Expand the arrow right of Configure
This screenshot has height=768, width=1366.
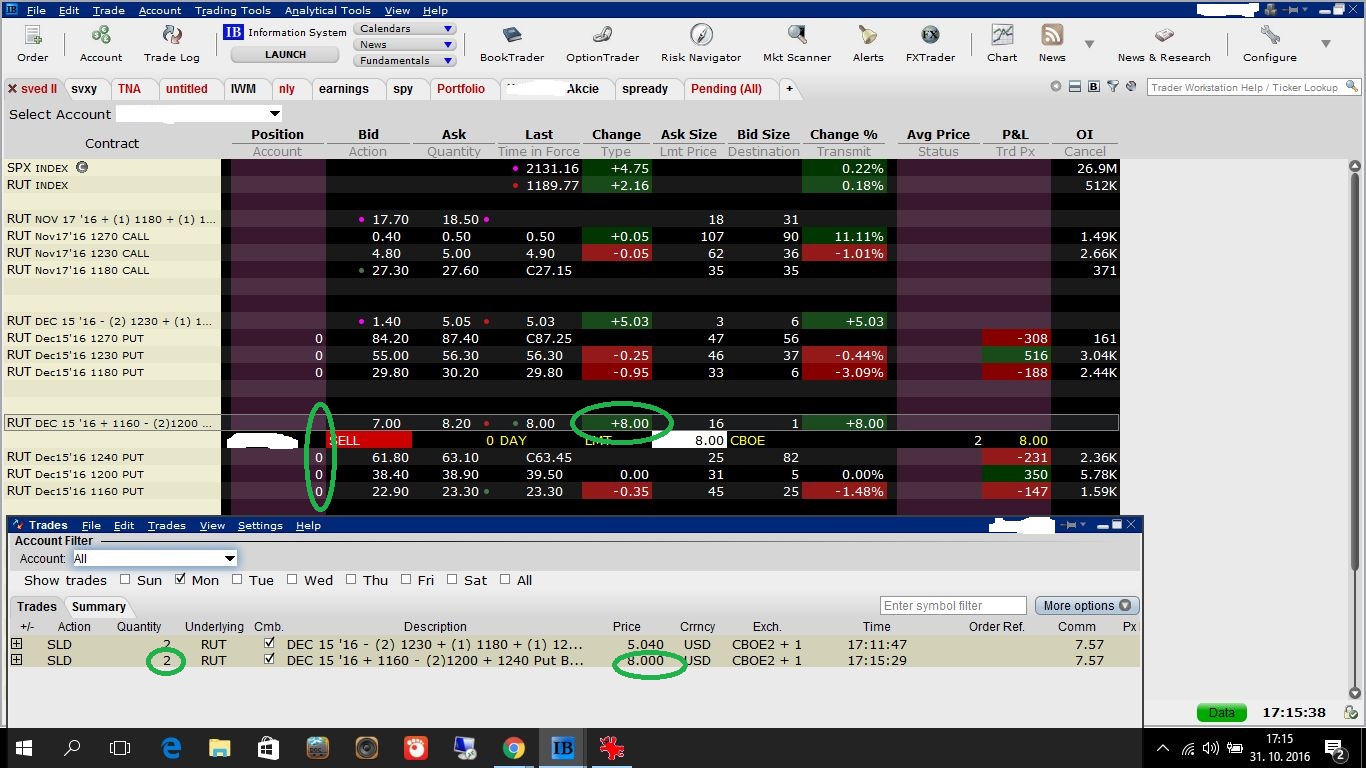pyautogui.click(x=1326, y=44)
